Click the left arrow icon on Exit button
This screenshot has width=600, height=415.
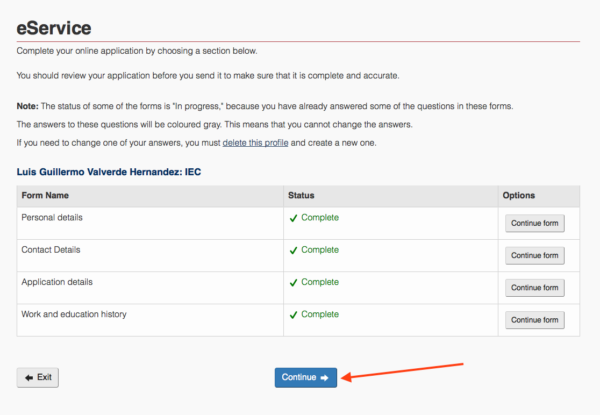pyautogui.click(x=28, y=377)
